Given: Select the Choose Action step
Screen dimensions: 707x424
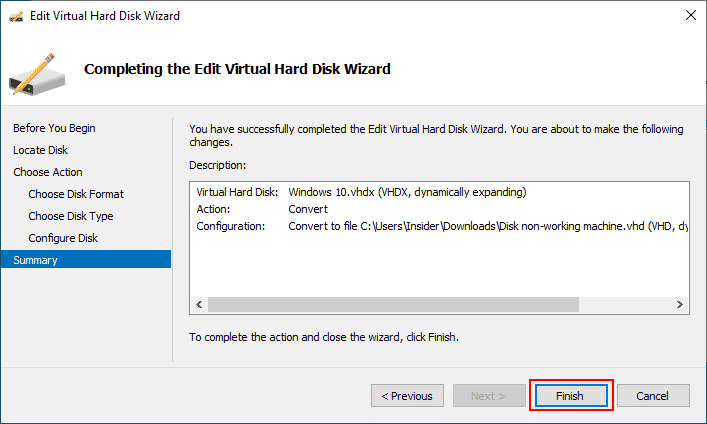Looking at the screenshot, I should coord(48,172).
